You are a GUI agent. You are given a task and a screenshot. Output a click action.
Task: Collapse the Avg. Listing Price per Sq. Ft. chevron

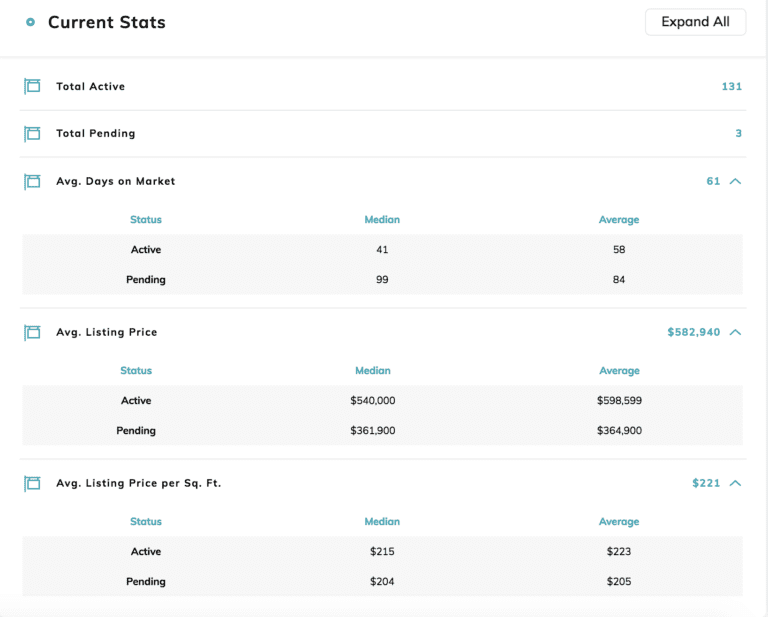coord(735,483)
